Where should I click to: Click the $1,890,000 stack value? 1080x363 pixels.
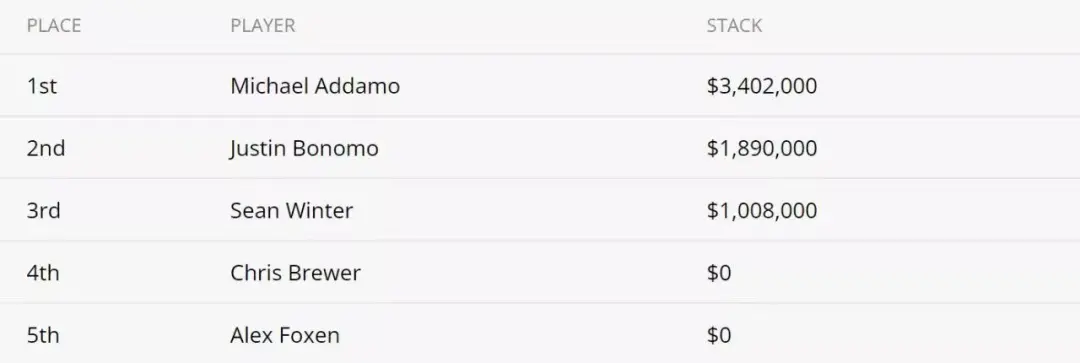tap(762, 148)
